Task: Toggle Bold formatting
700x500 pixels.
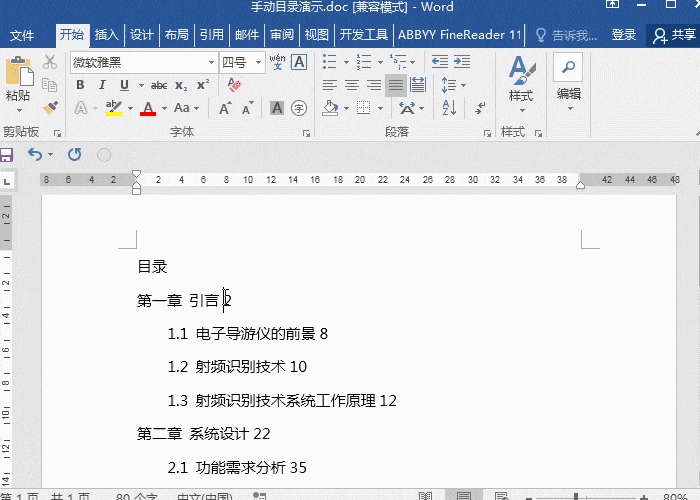Action: 80,85
